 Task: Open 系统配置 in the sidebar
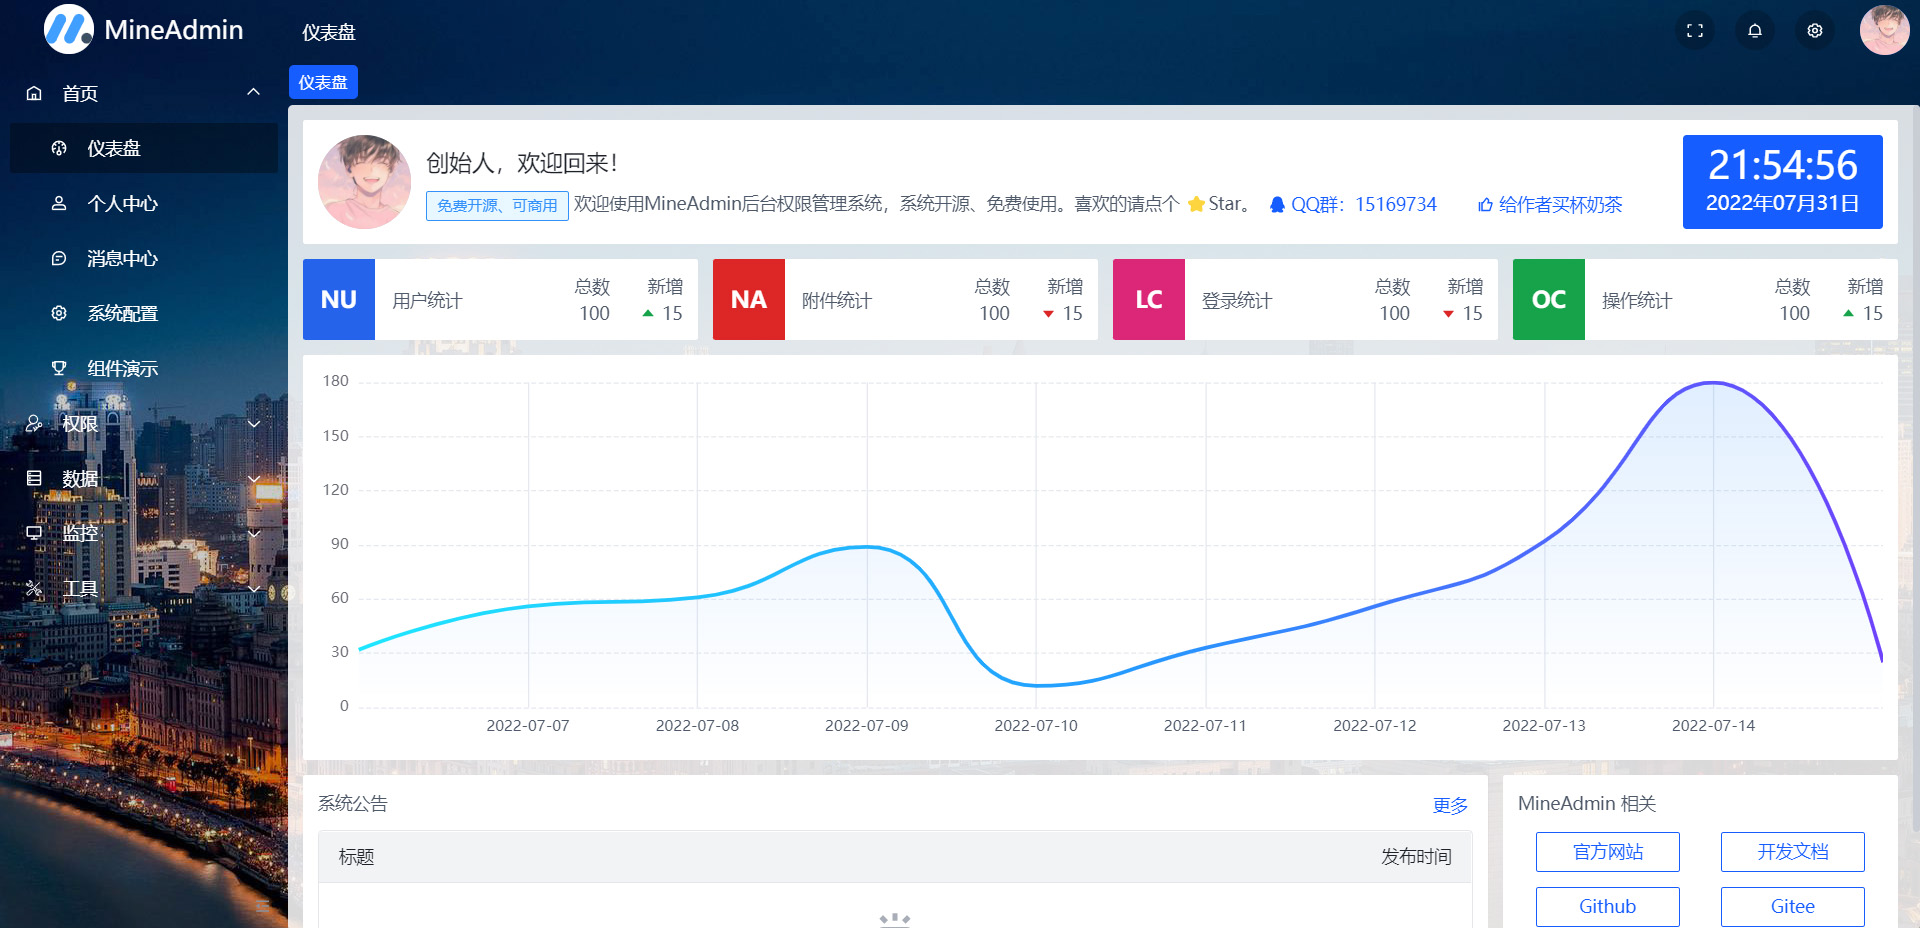click(144, 313)
